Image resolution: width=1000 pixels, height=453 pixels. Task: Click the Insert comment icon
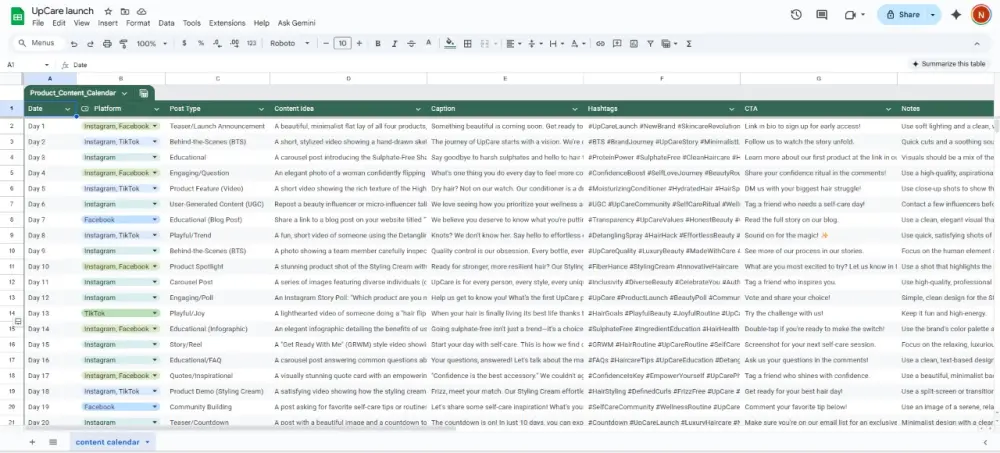pyautogui.click(x=617, y=43)
